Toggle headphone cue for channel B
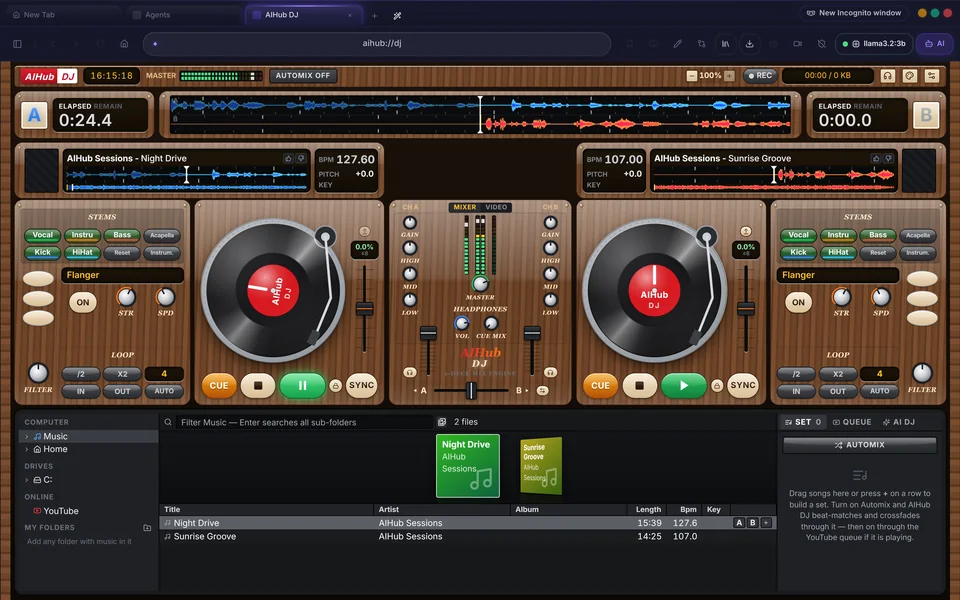This screenshot has height=600, width=960. [x=550, y=372]
